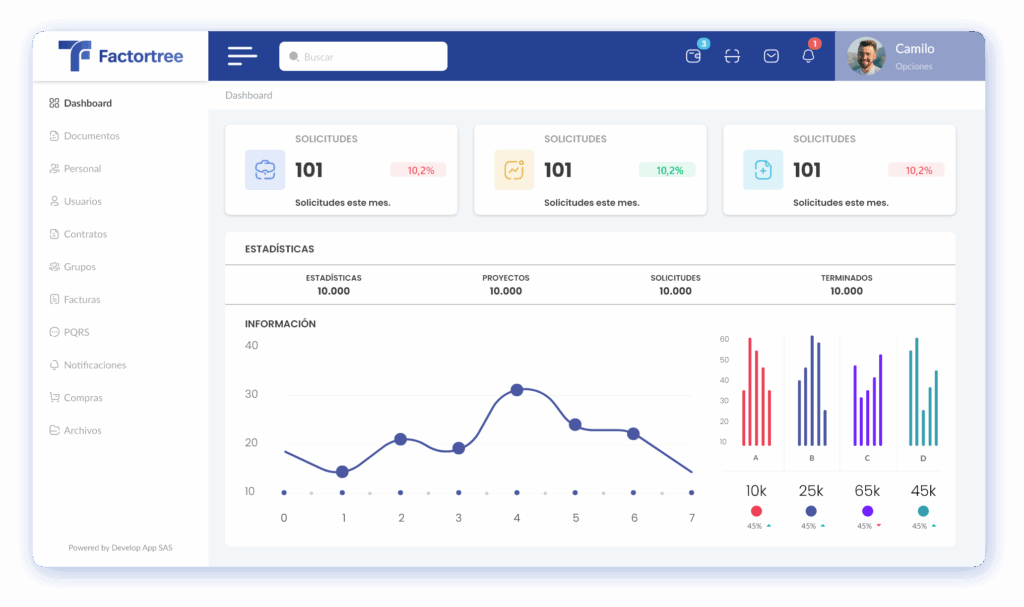Image resolution: width=1024 pixels, height=607 pixels.
Task: Click the hamburger menu icon
Action: [242, 57]
